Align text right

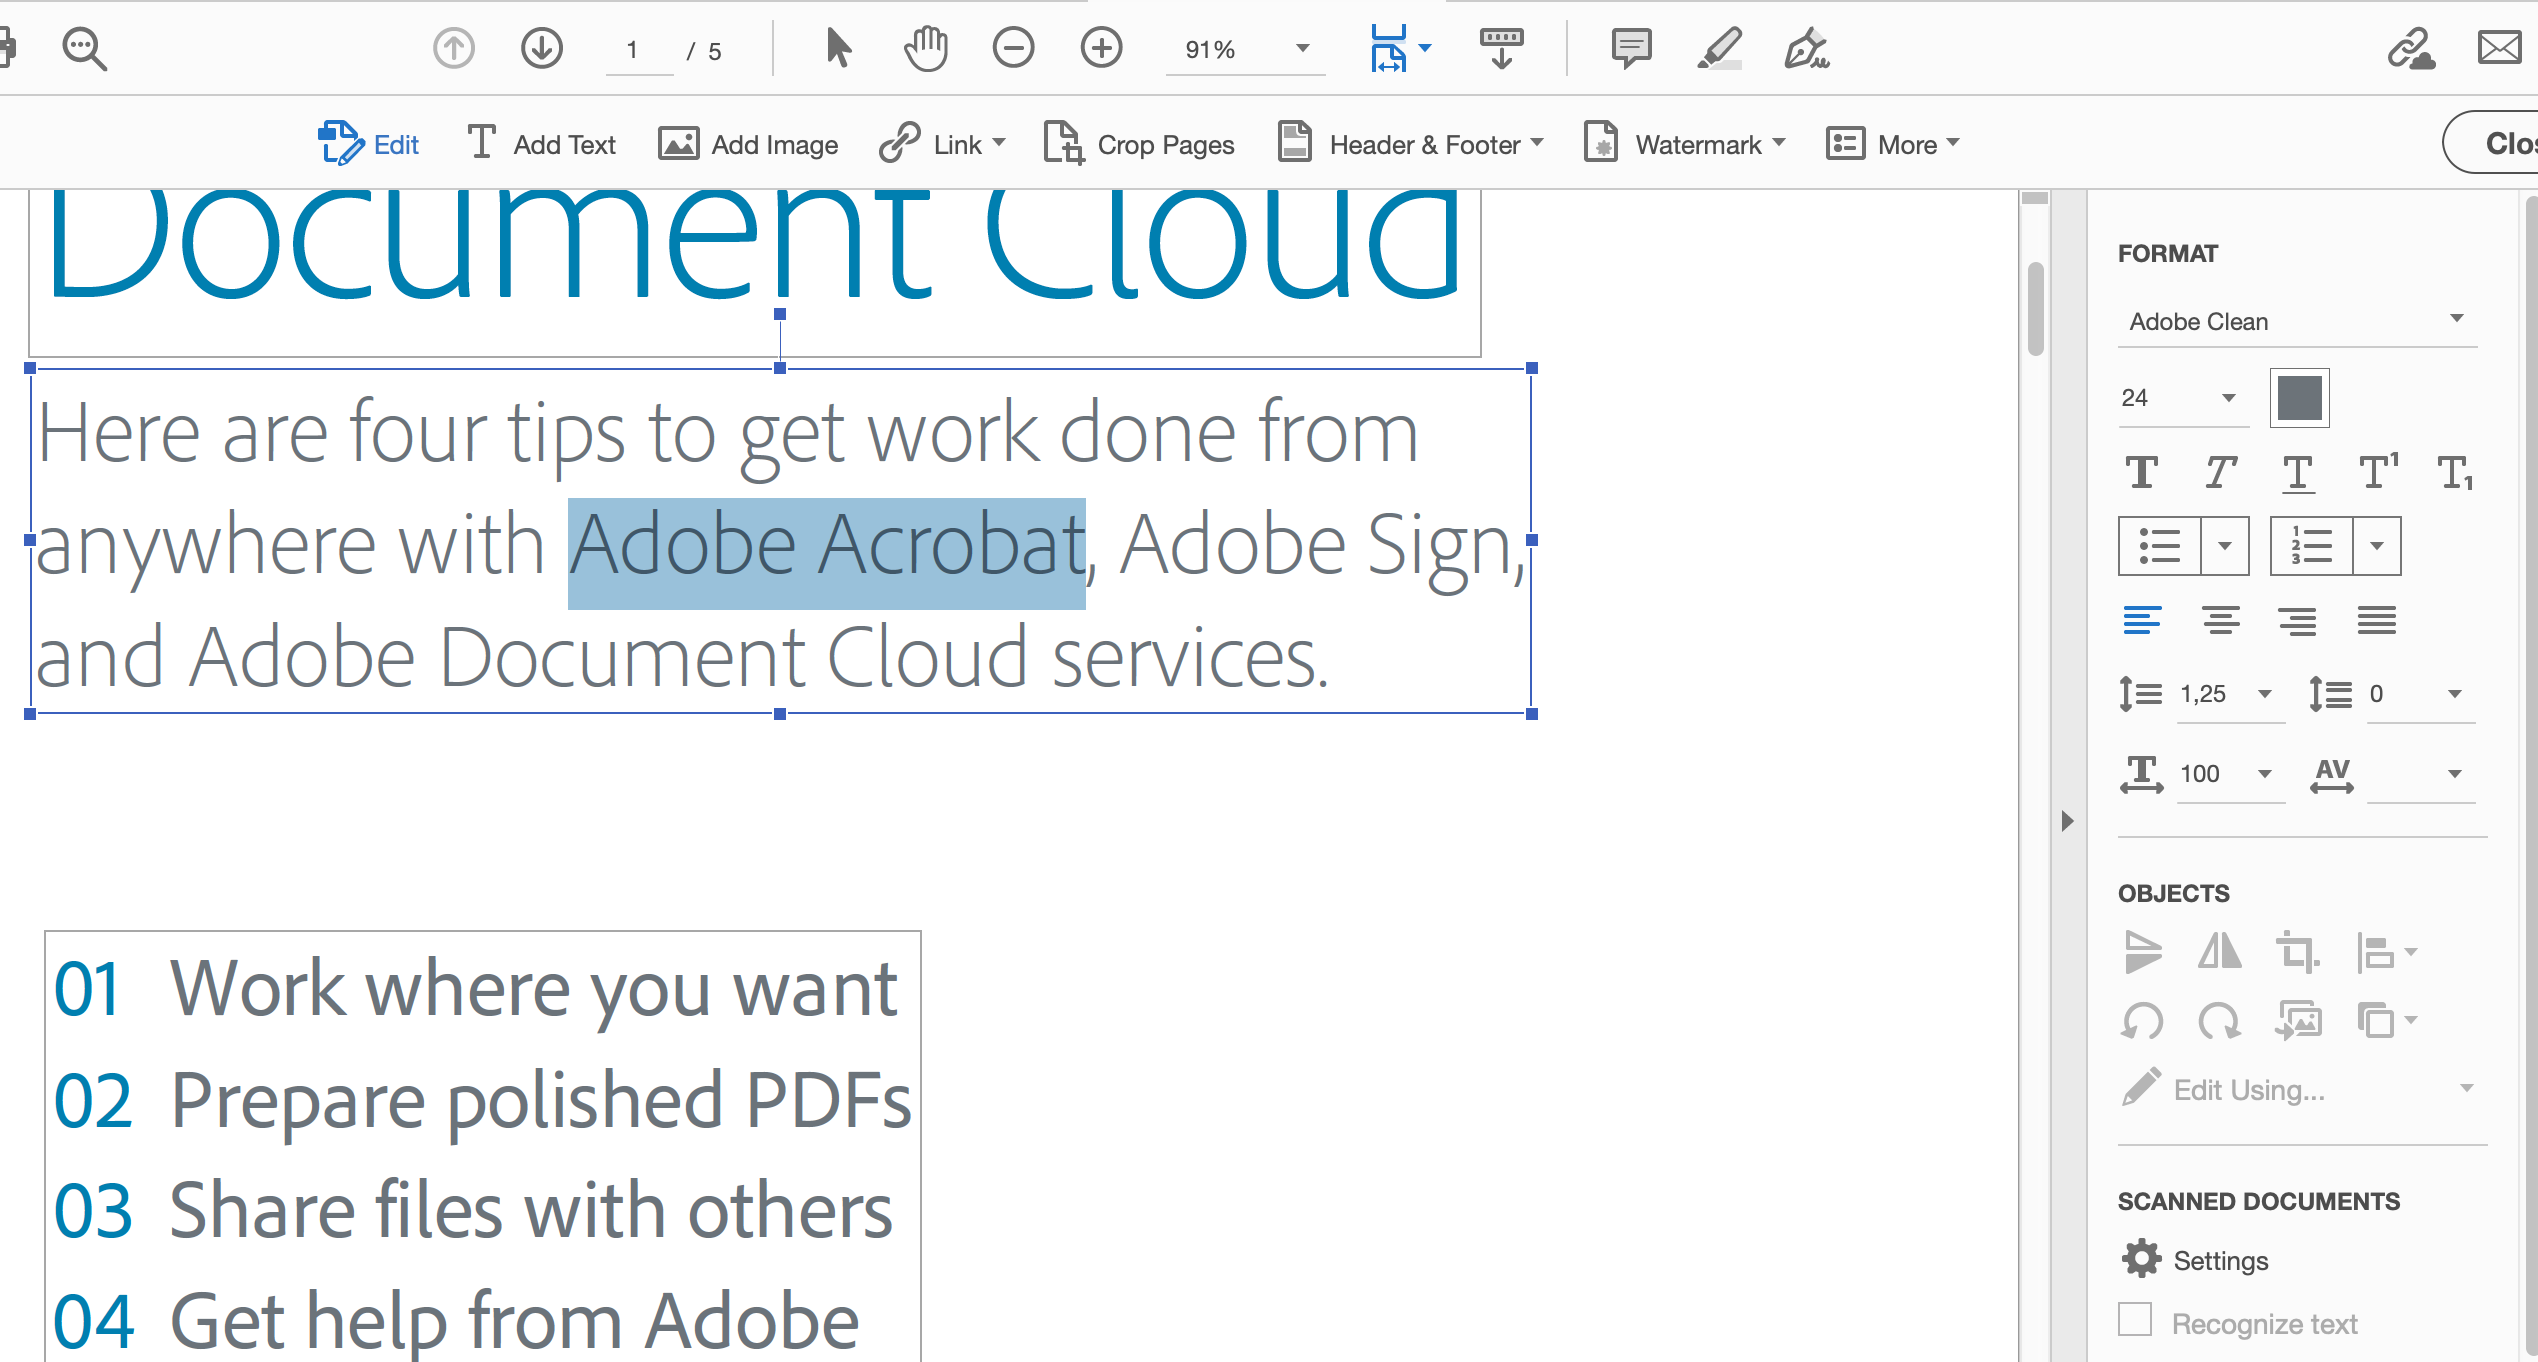point(2298,620)
